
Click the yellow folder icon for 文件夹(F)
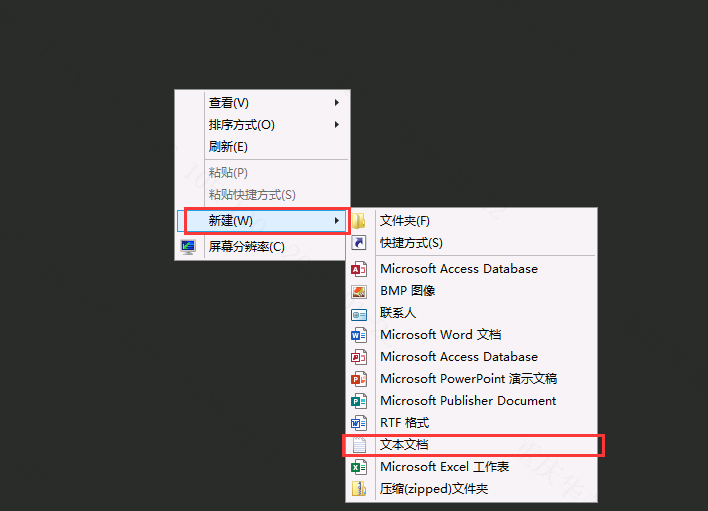pyautogui.click(x=359, y=221)
